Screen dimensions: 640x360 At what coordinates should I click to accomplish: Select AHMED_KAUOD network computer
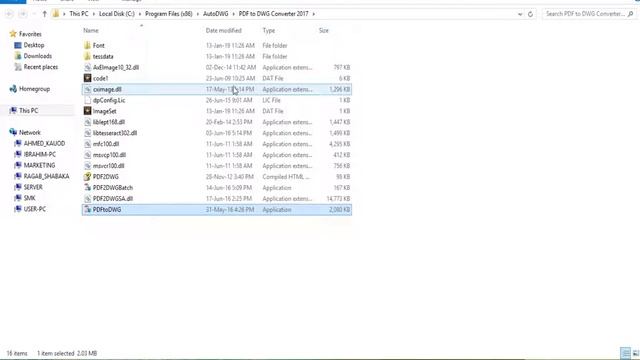click(44, 143)
